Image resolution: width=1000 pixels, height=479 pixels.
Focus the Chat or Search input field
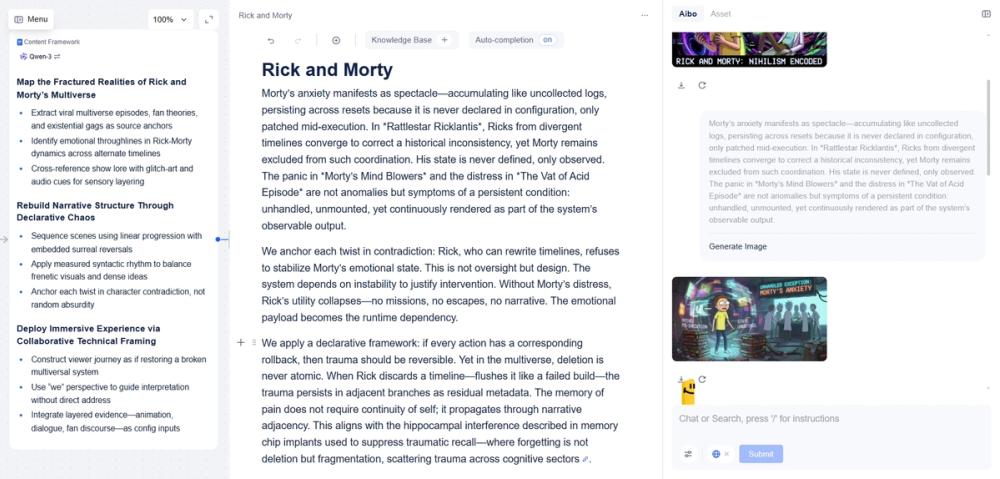[829, 419]
